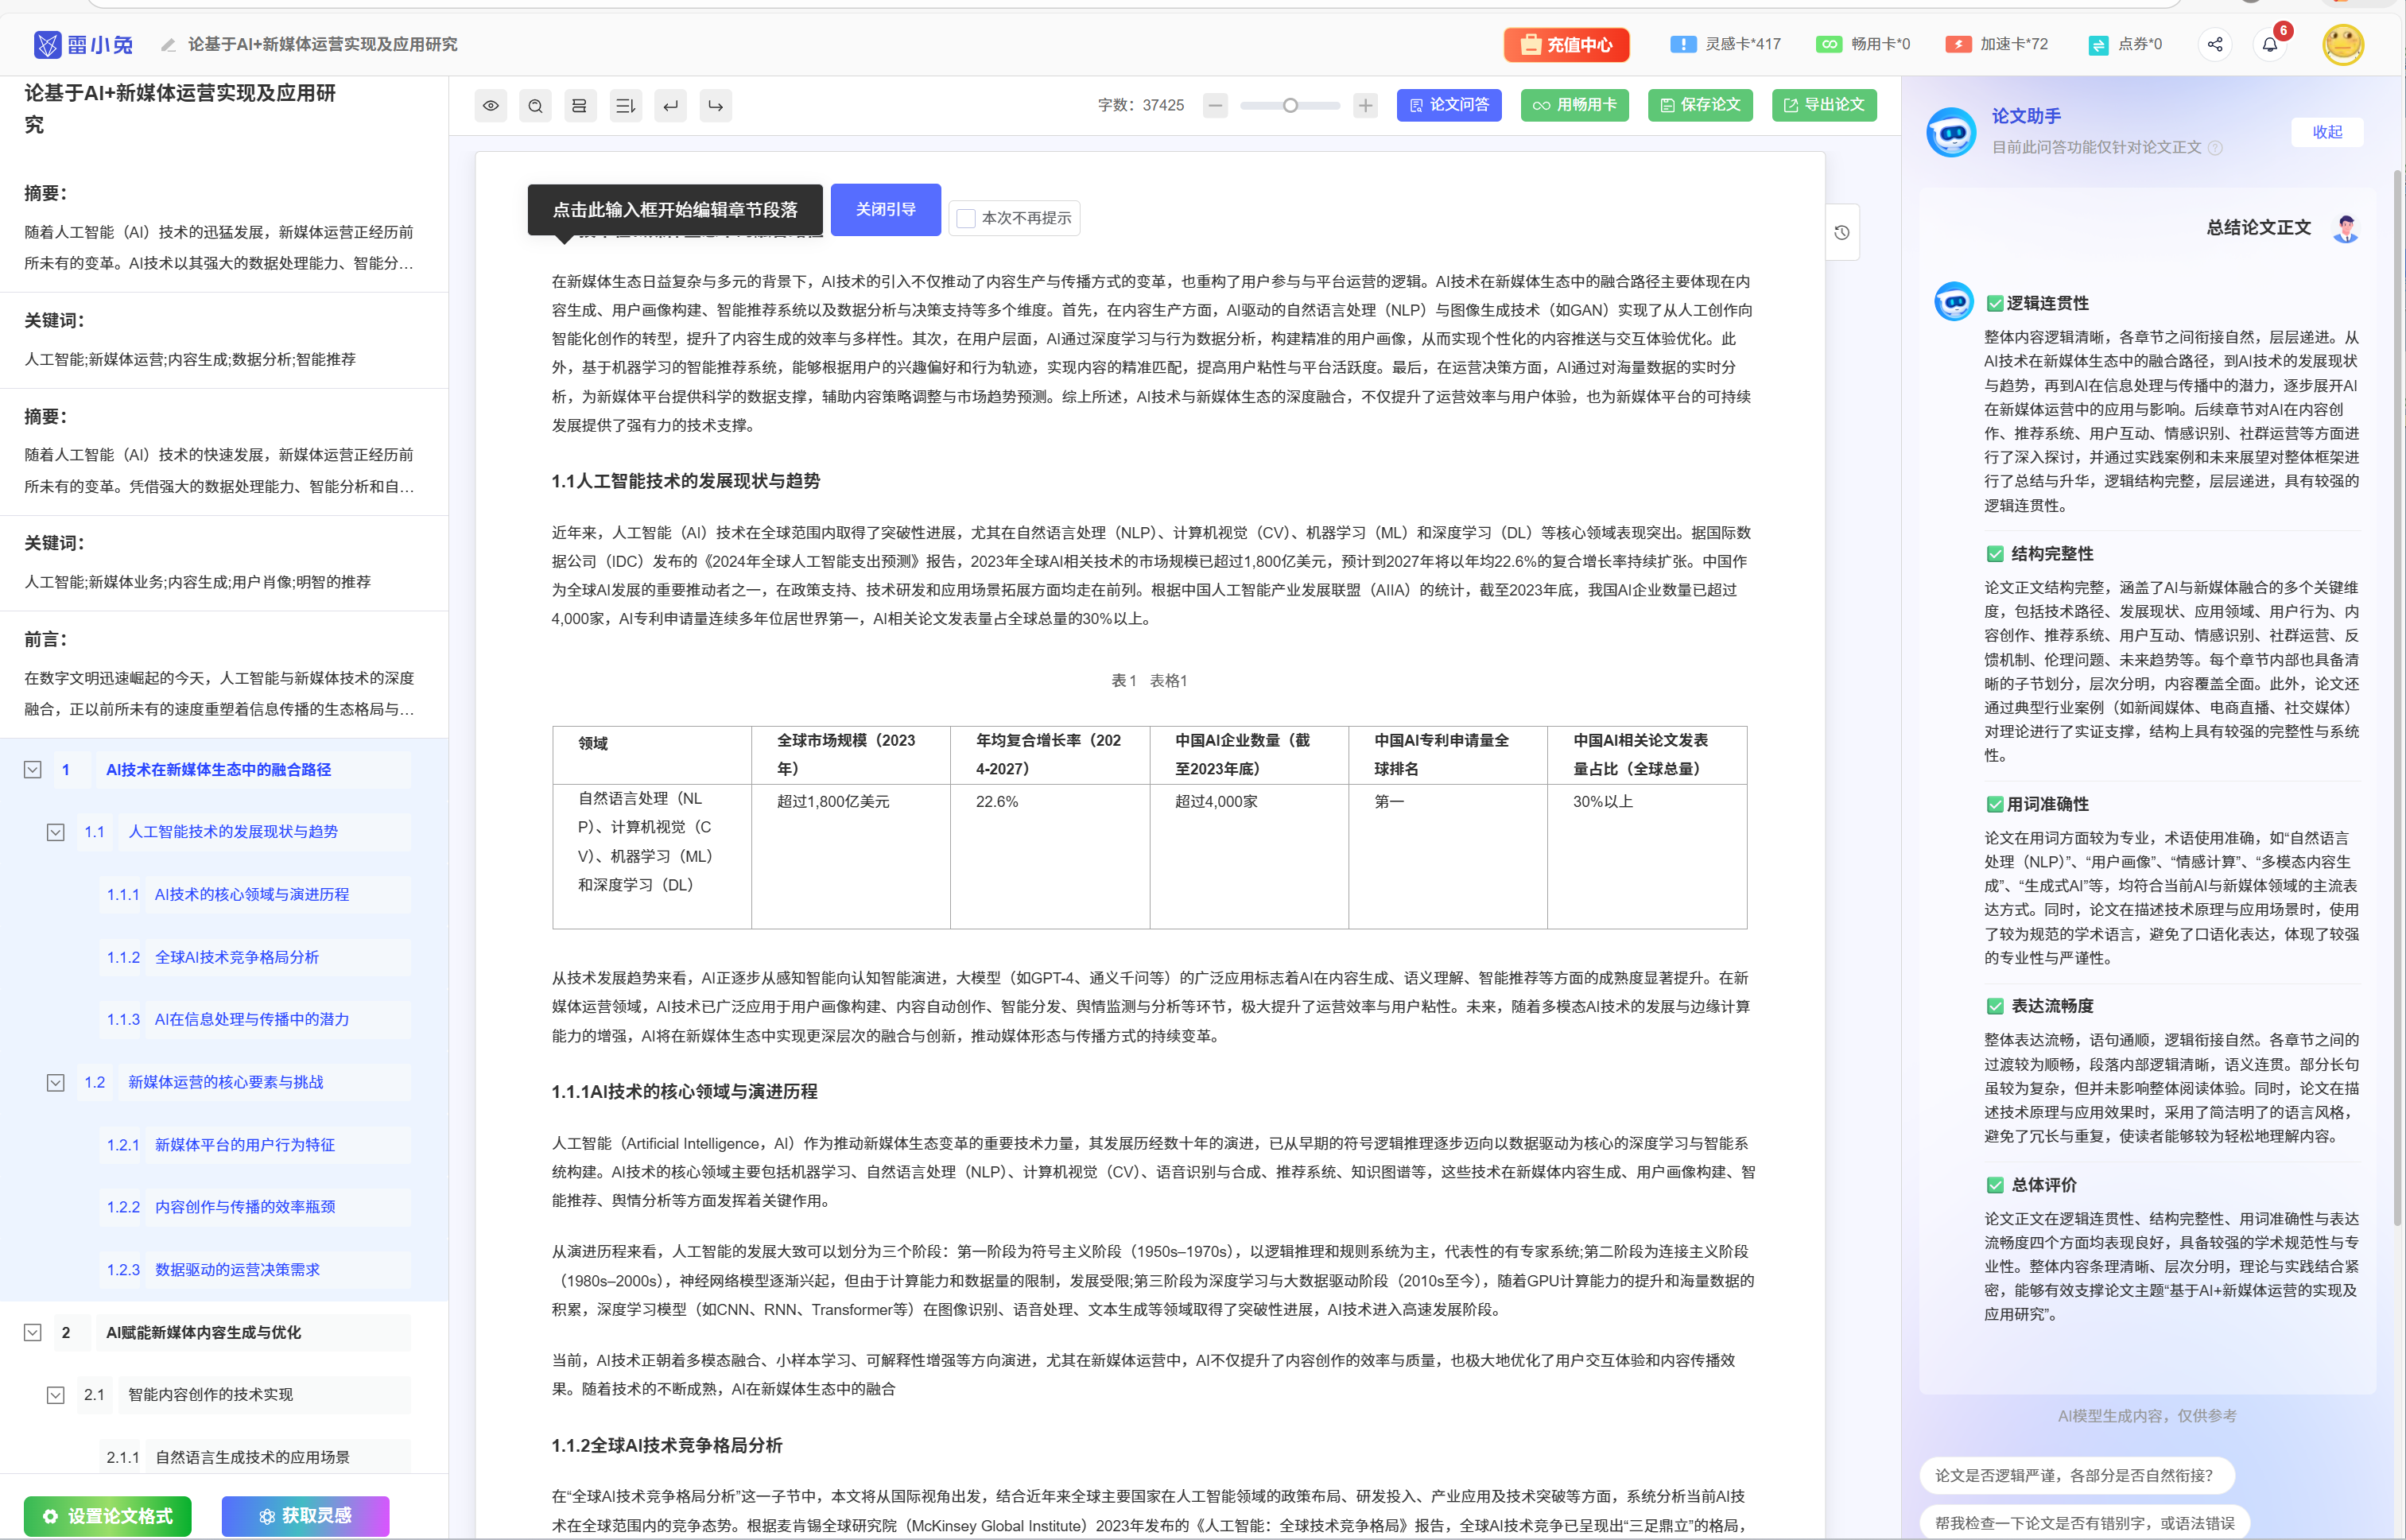This screenshot has height=1540, width=2406.
Task: Adjust the zoom slider handle
Action: coord(1290,105)
